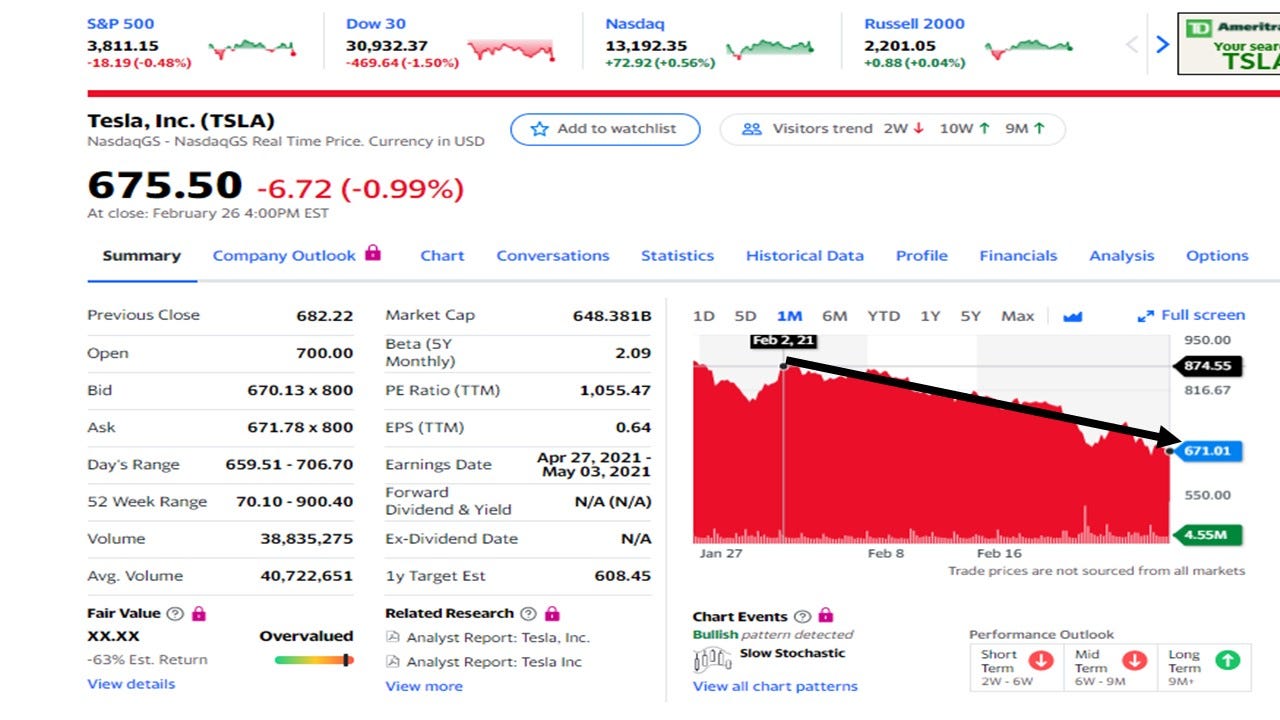Open the Profile tab
Screen dimensions: 1280x720
coord(922,256)
